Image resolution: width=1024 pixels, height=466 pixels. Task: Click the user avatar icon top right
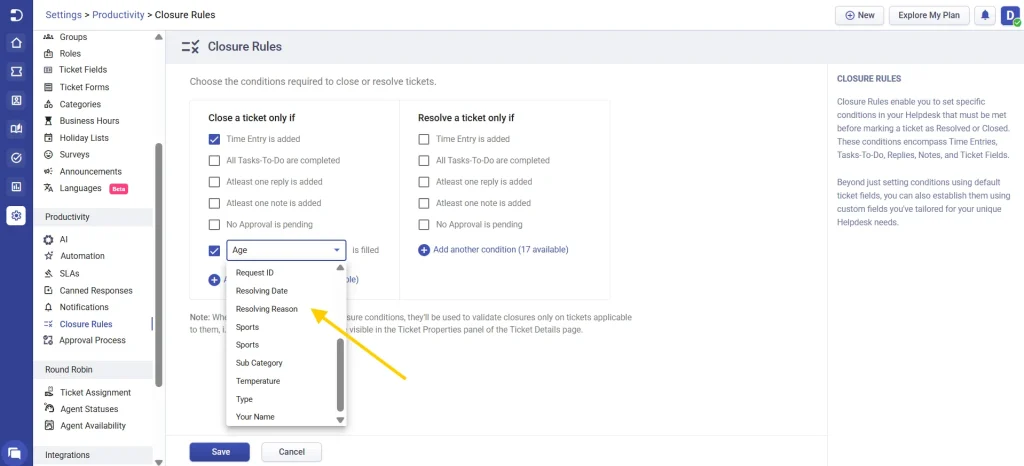coord(1009,15)
